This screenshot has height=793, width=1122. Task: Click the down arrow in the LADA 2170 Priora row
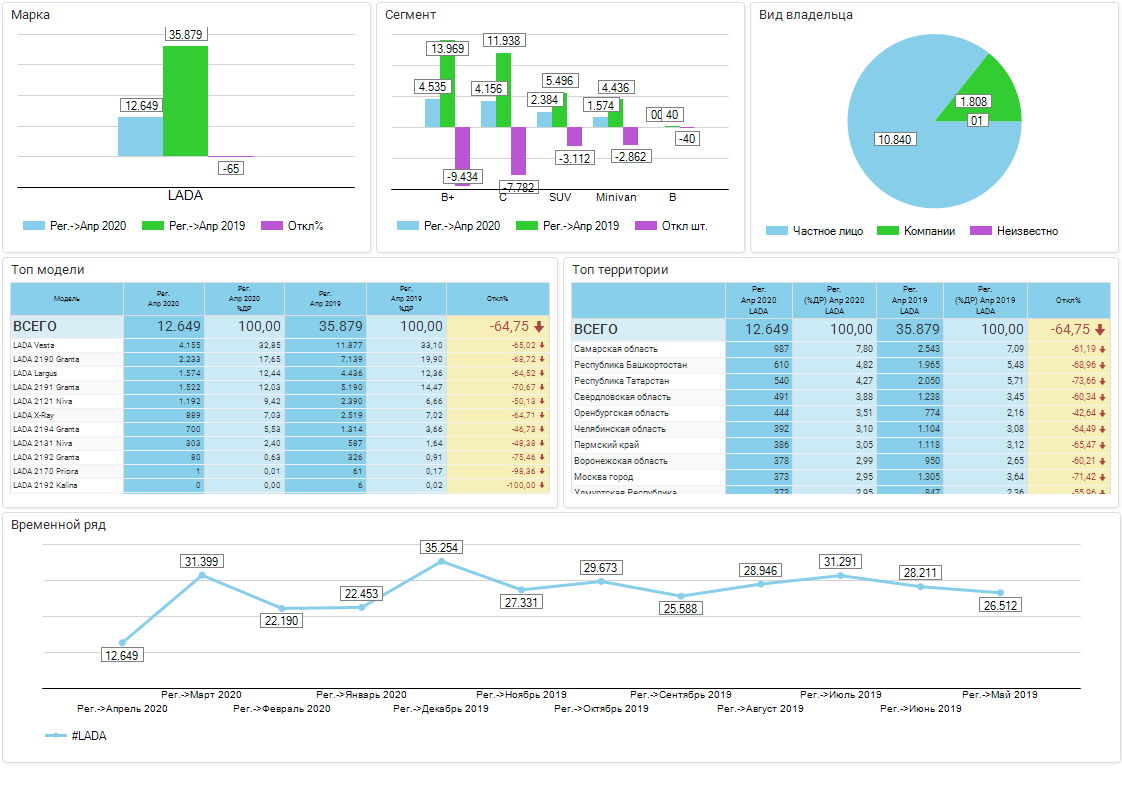(542, 471)
